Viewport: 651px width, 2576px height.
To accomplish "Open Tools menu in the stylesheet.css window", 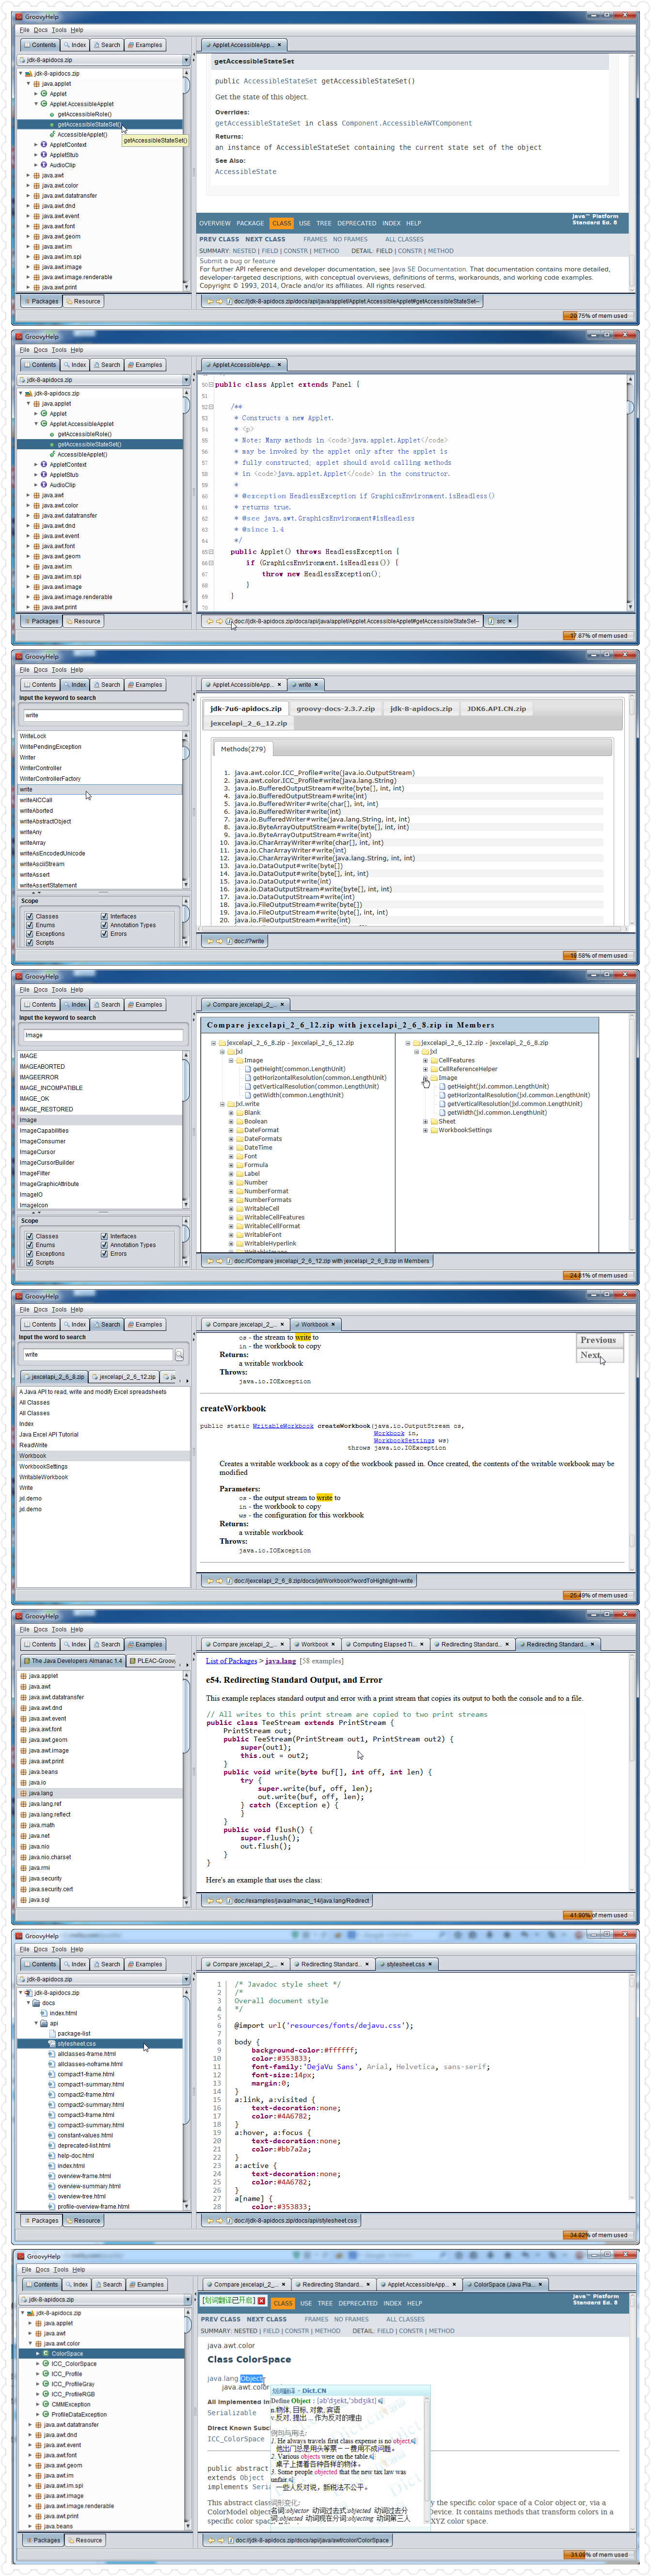I will [59, 1949].
